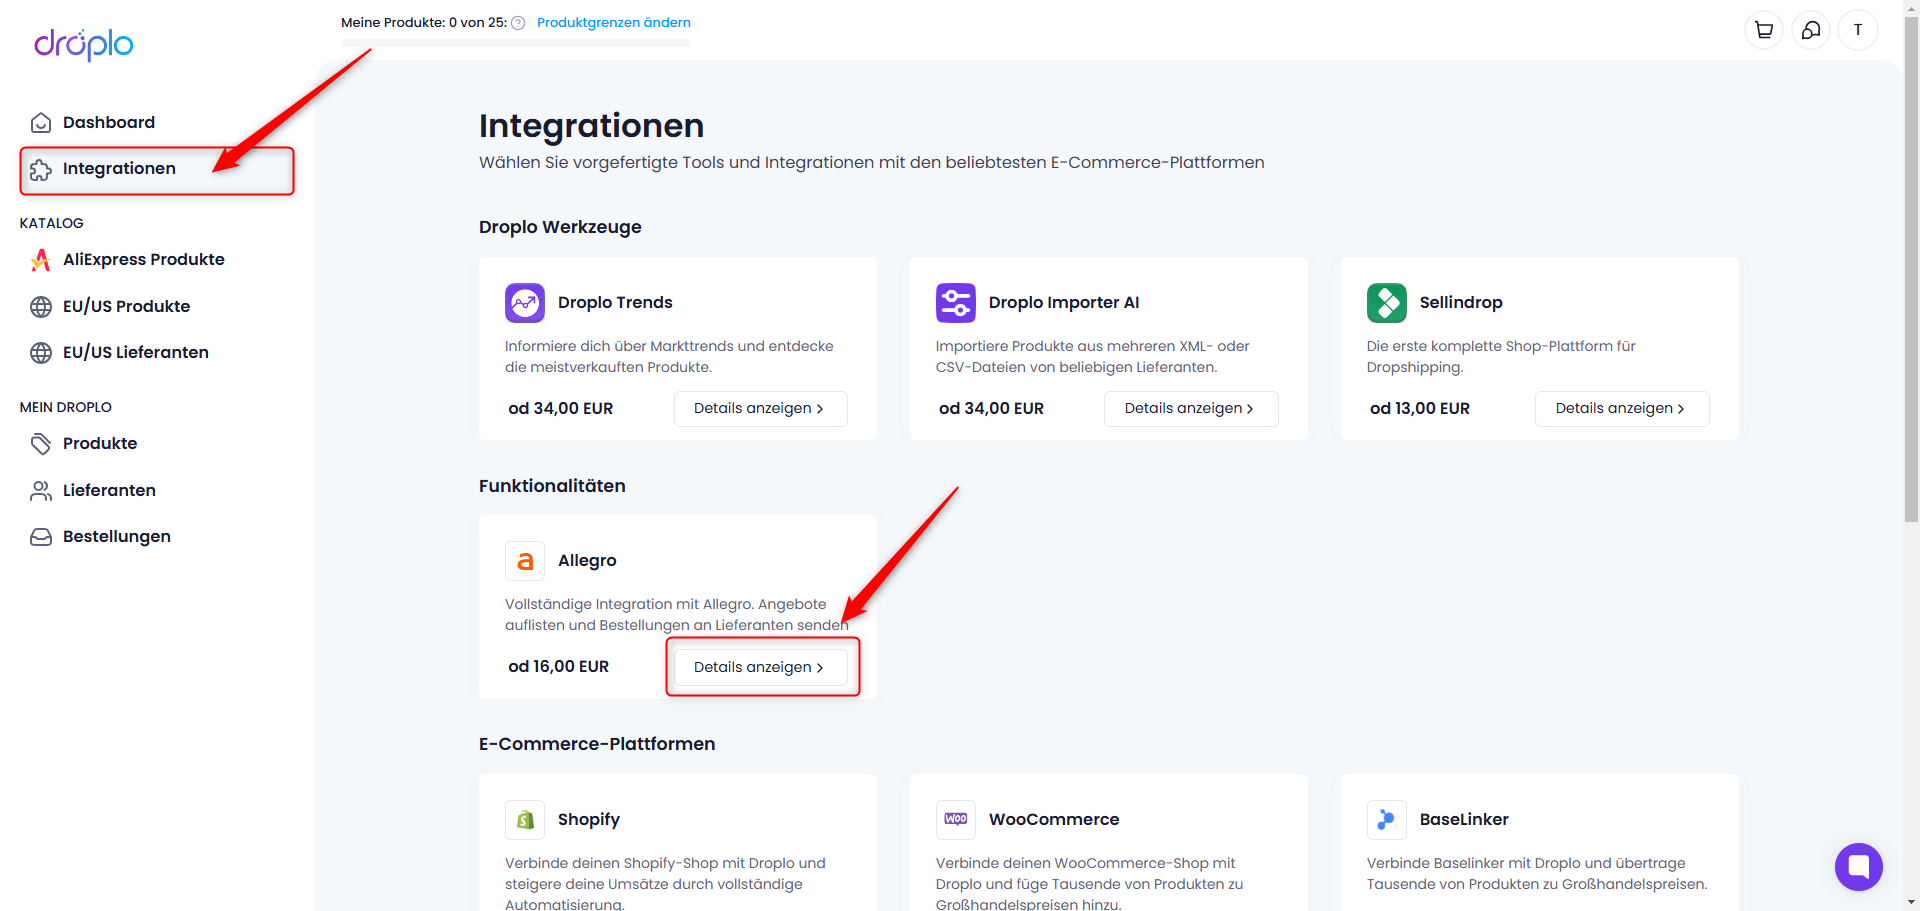Click the Droplo Importer AI sliders icon
Image resolution: width=1920 pixels, height=911 pixels.
click(956, 303)
